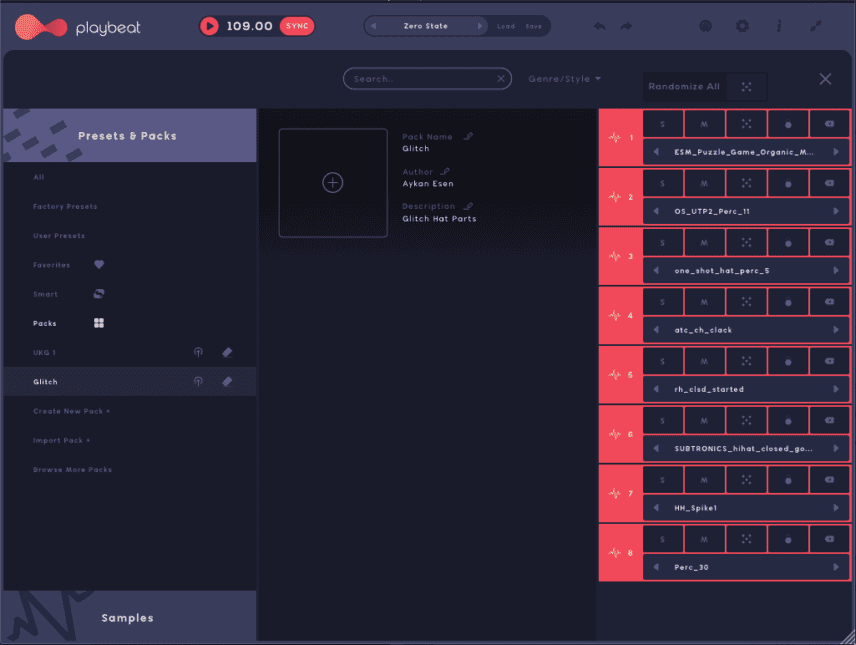Lock the HH_Spike1 track sample
This screenshot has height=645, width=856.
788,480
